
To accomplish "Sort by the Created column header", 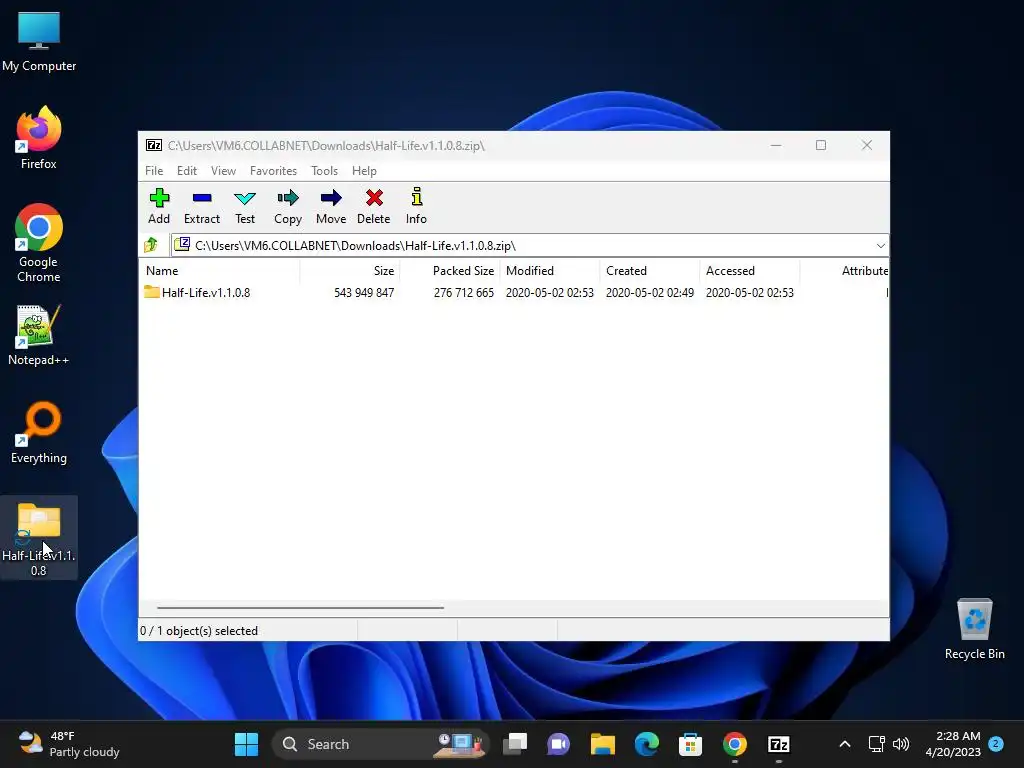I will [x=650, y=270].
